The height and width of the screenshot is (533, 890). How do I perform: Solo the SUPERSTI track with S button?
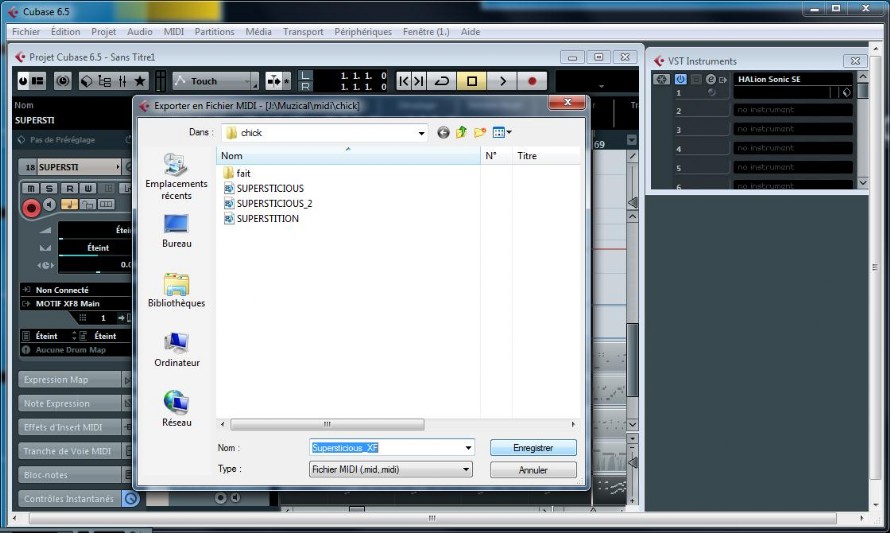49,188
